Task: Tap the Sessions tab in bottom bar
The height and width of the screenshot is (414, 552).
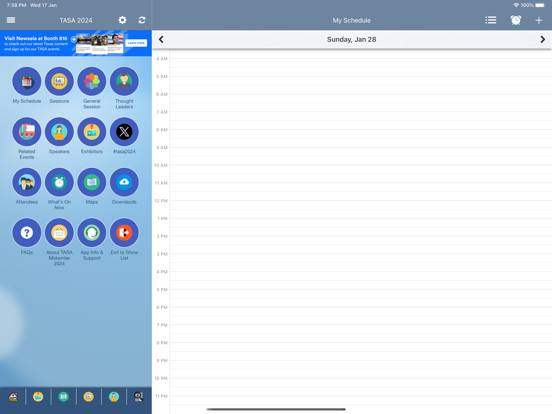Action: click(88, 397)
